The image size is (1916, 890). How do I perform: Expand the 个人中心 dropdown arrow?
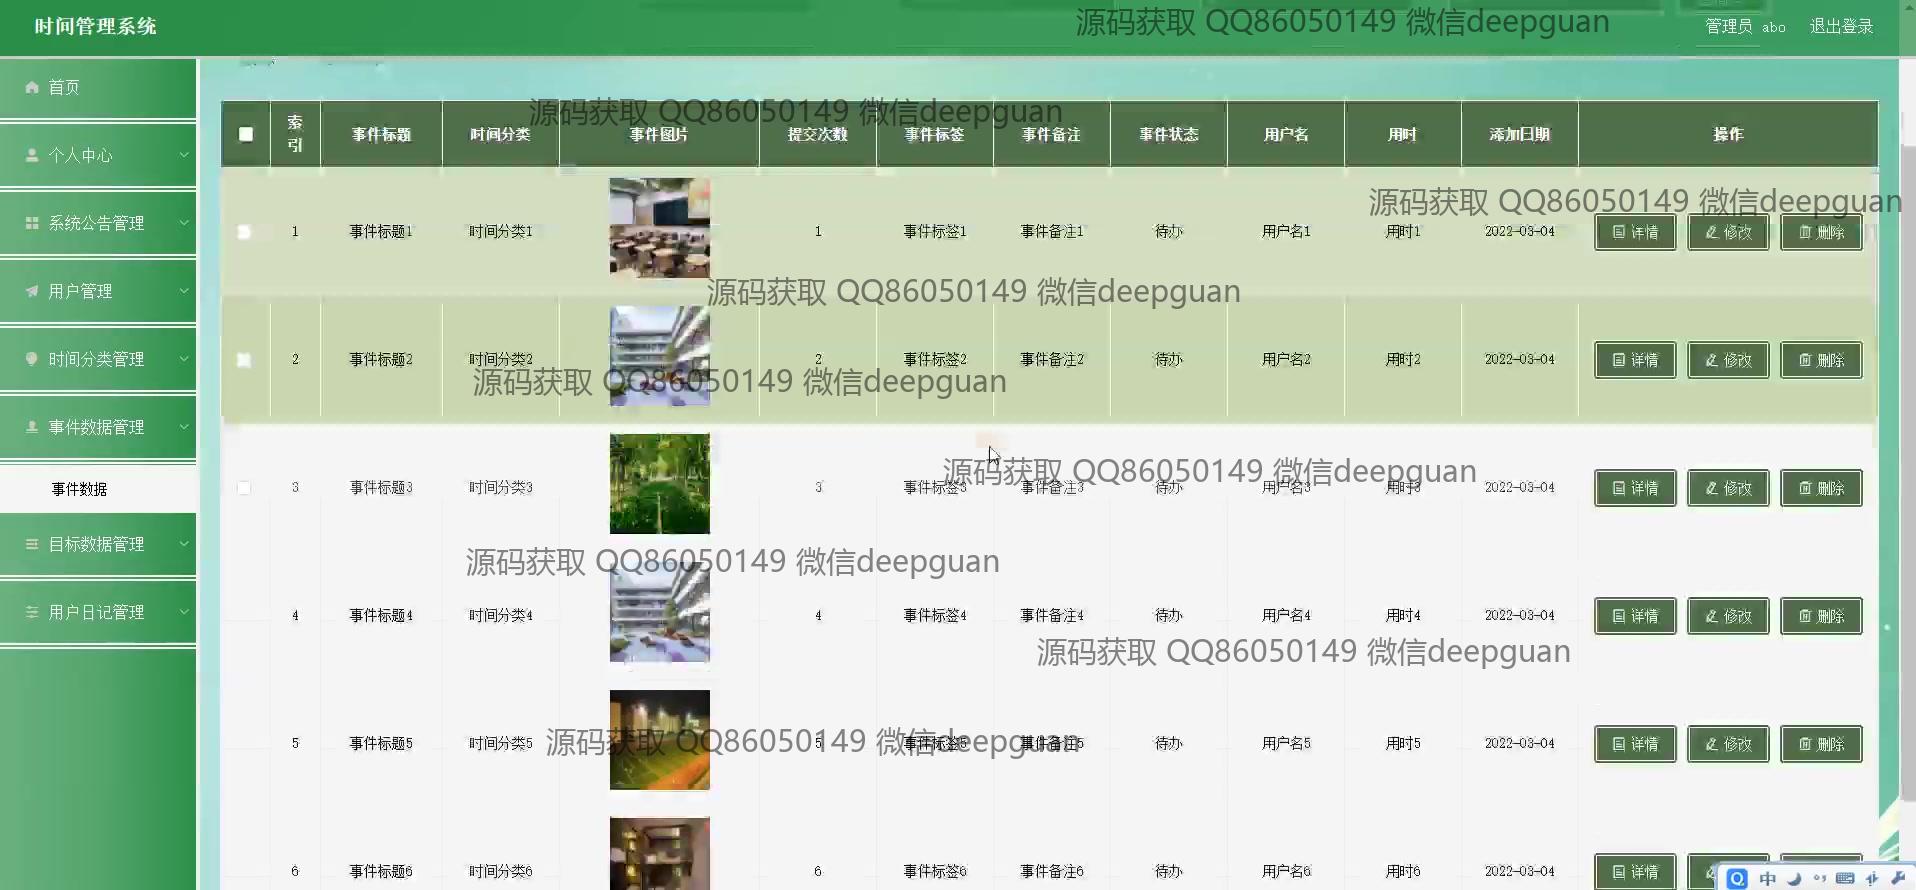pyautogui.click(x=184, y=155)
